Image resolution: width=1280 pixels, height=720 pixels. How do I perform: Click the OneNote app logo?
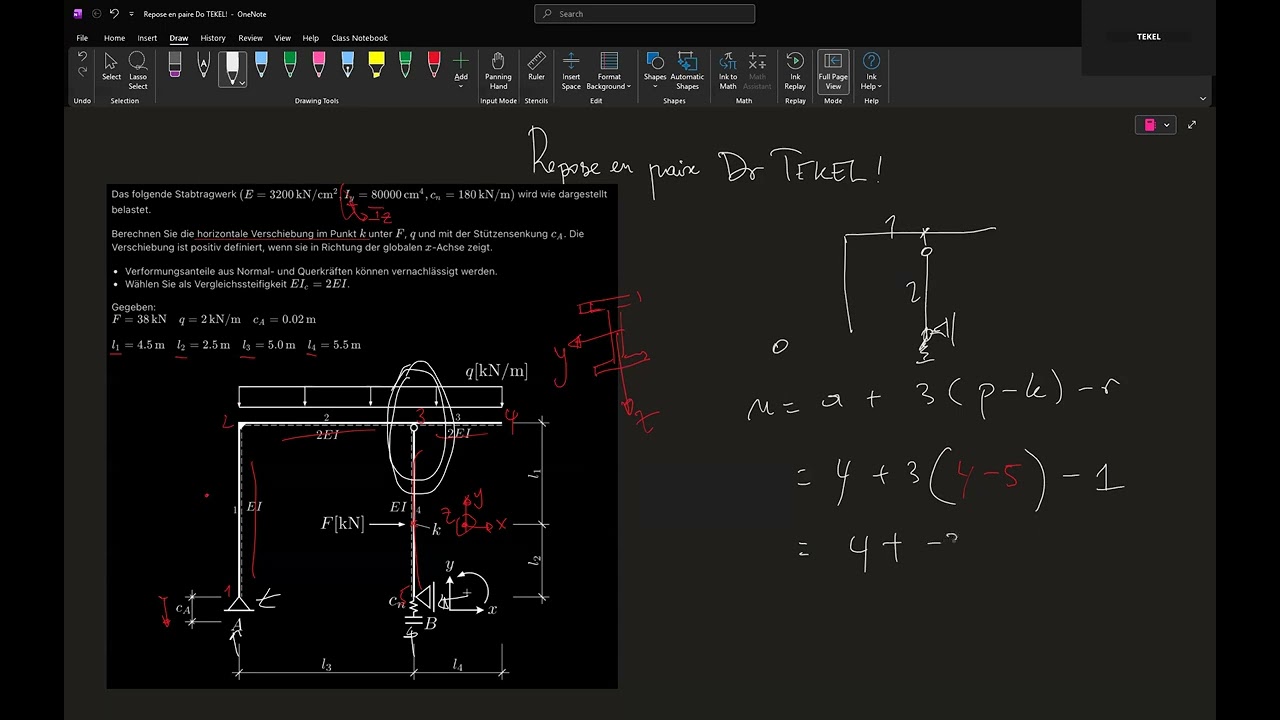(78, 14)
